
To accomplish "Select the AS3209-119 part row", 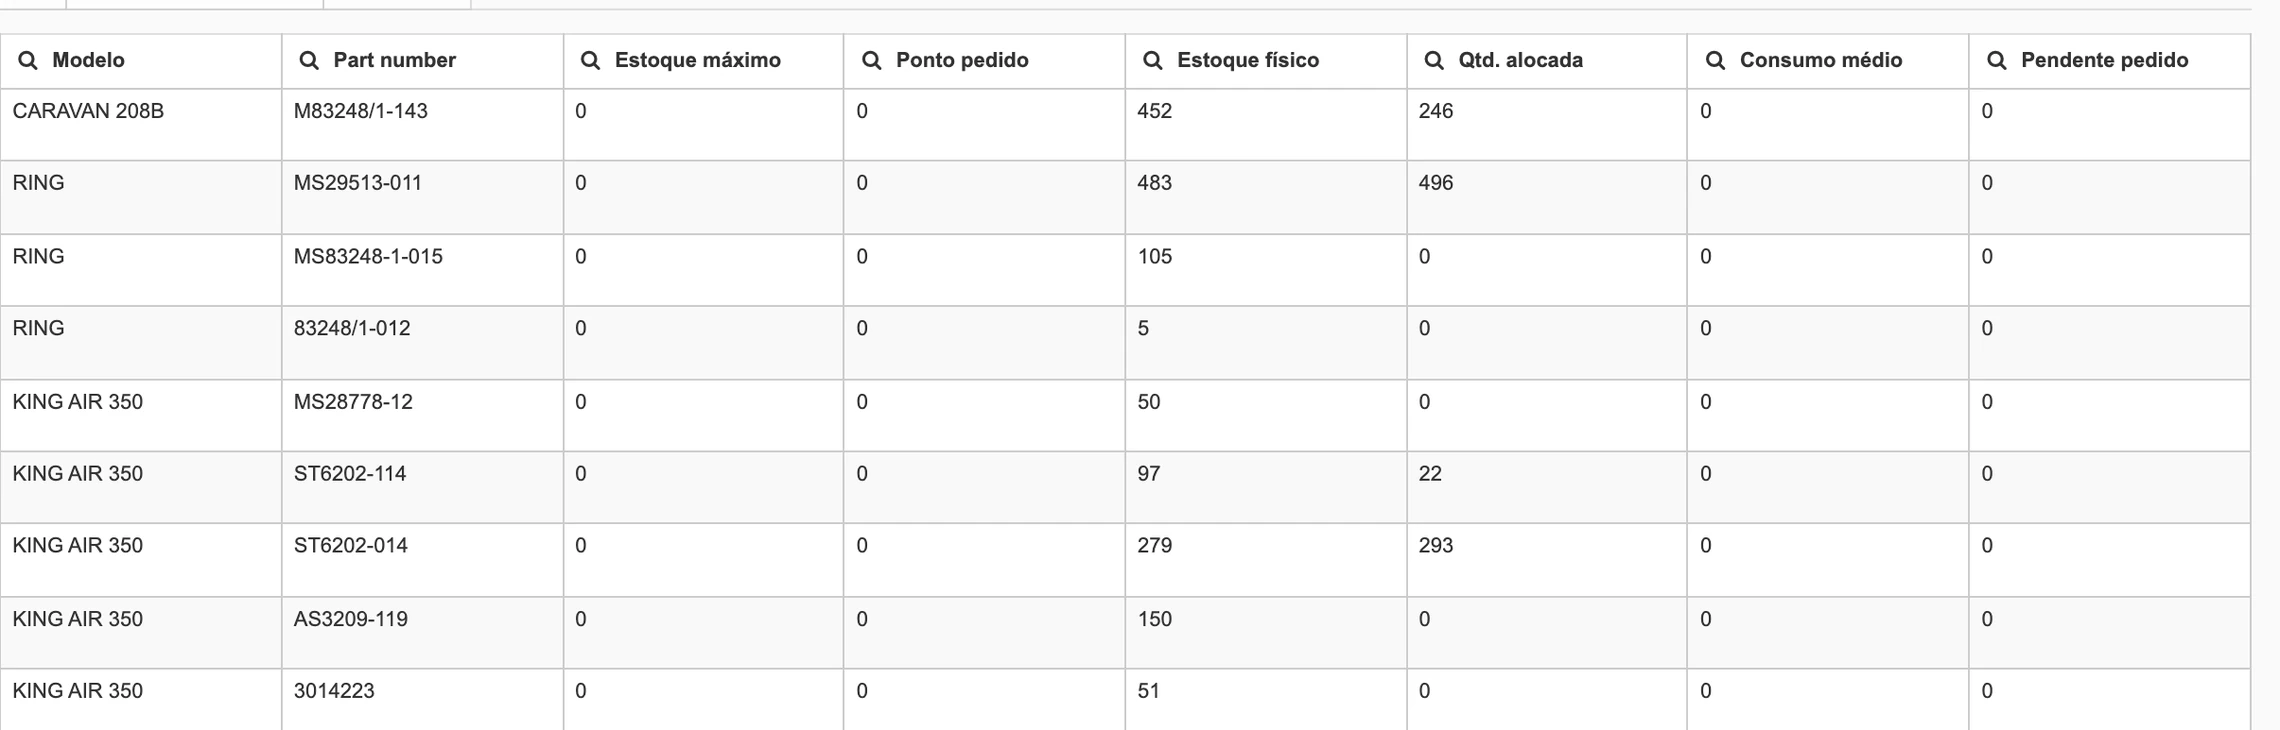I will (x=1125, y=633).
